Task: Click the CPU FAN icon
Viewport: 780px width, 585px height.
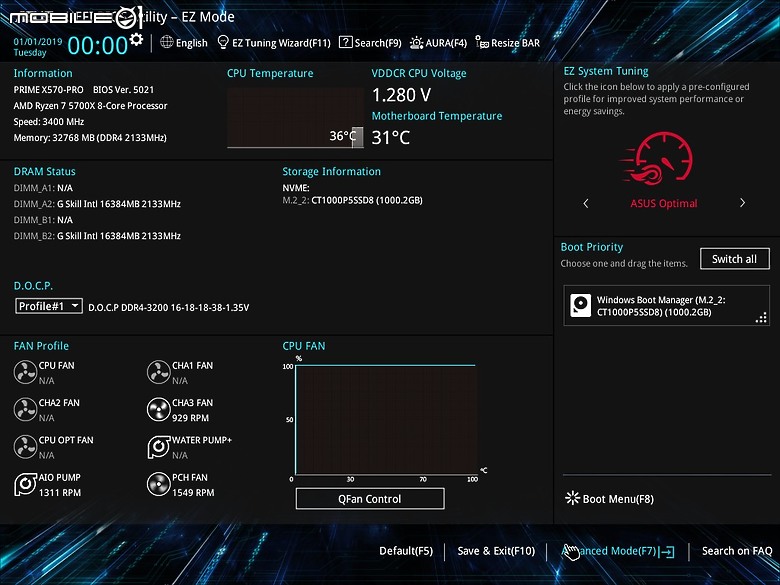Action: pyautogui.click(x=25, y=372)
